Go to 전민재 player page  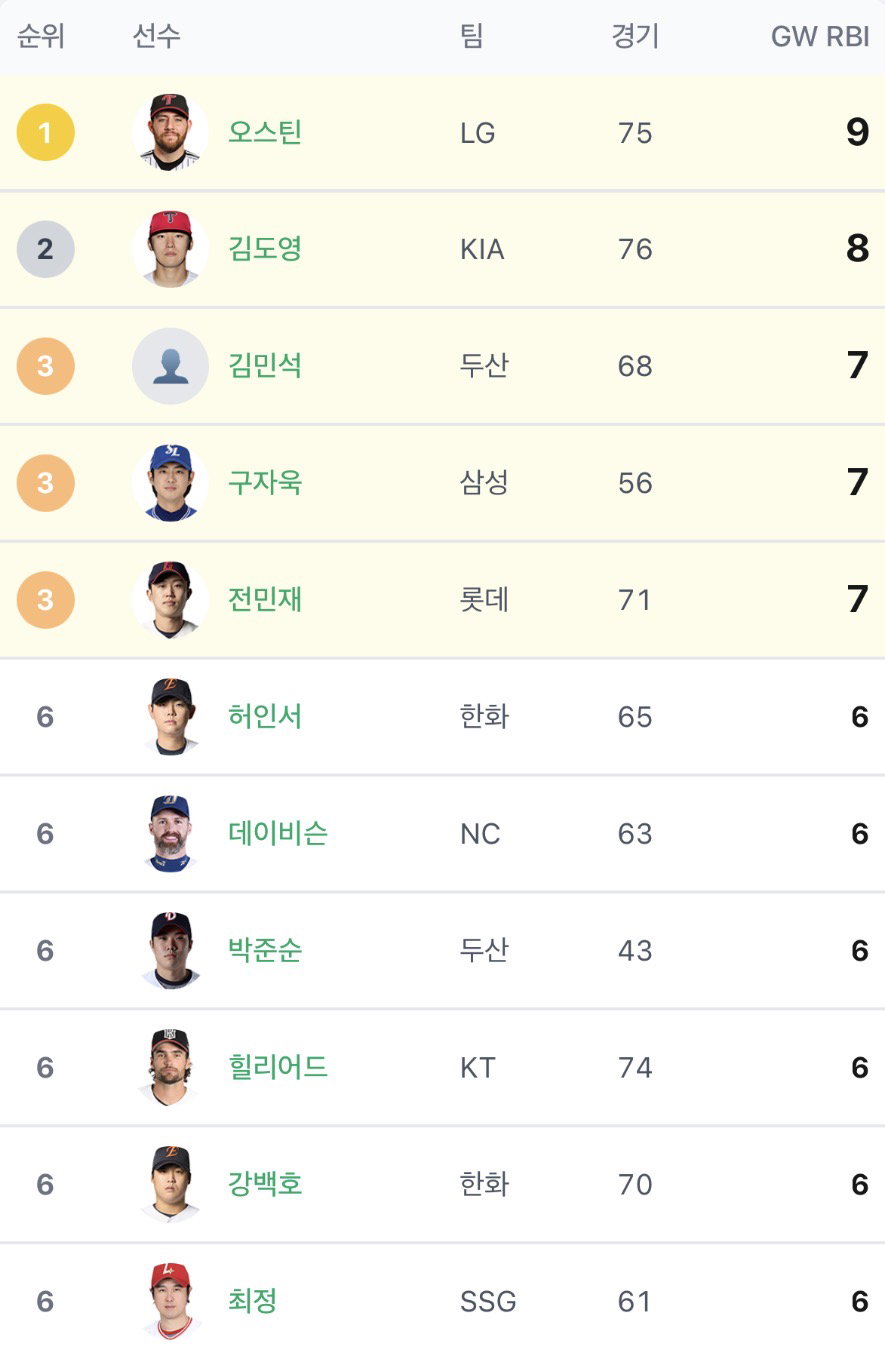coord(265,600)
